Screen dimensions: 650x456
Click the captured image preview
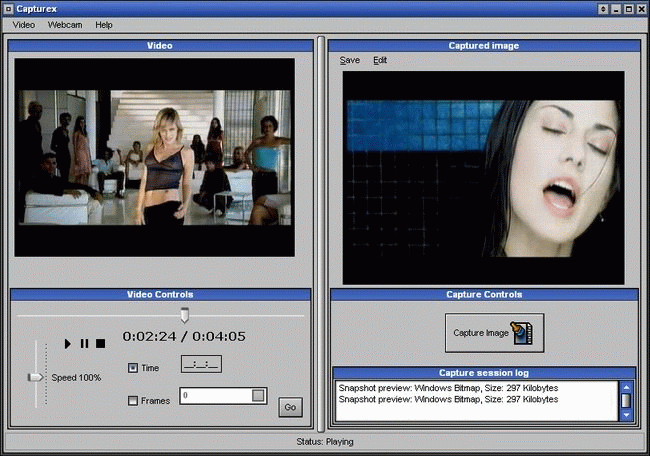click(483, 176)
